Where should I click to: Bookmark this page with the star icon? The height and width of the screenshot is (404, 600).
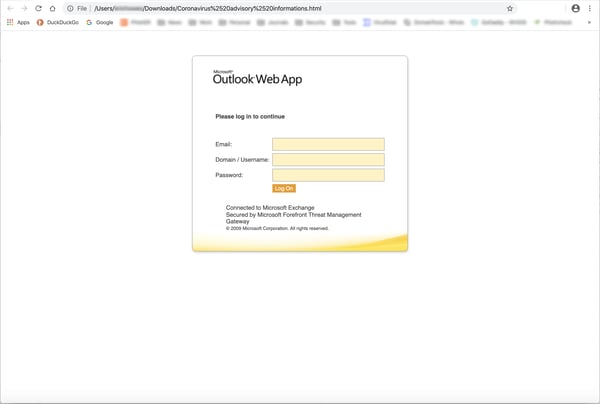pos(510,8)
